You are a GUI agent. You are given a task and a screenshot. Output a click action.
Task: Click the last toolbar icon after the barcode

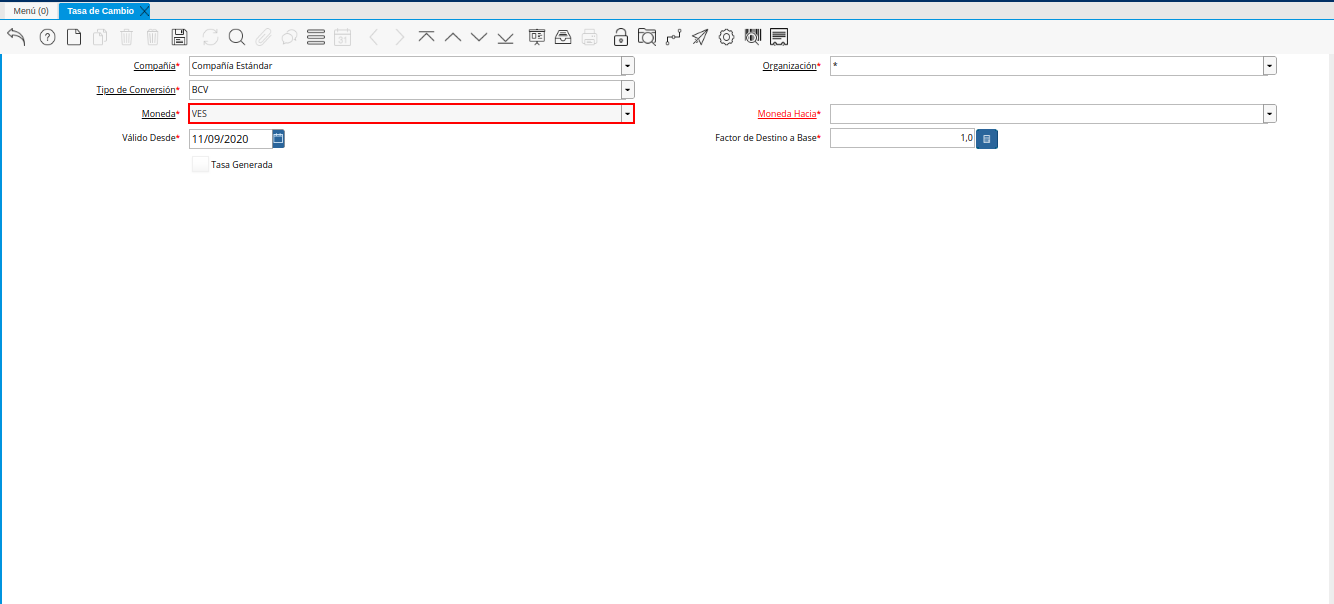click(779, 37)
